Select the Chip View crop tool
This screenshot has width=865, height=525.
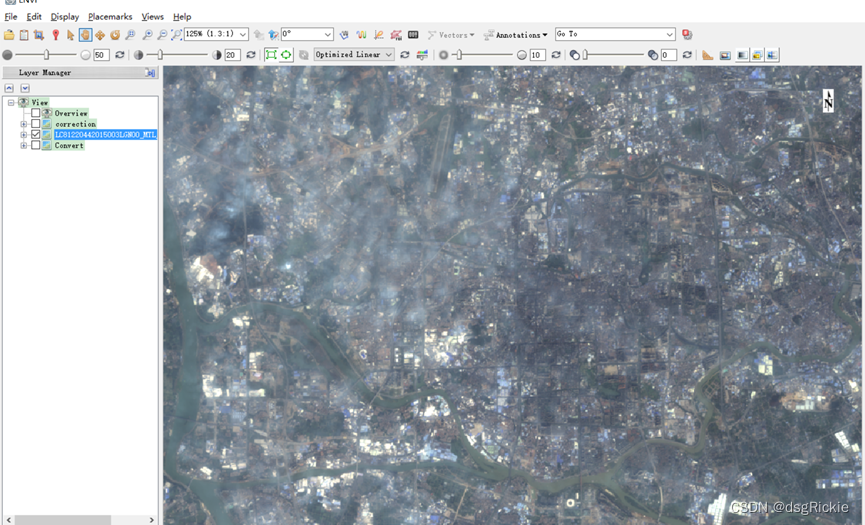[x=39, y=35]
